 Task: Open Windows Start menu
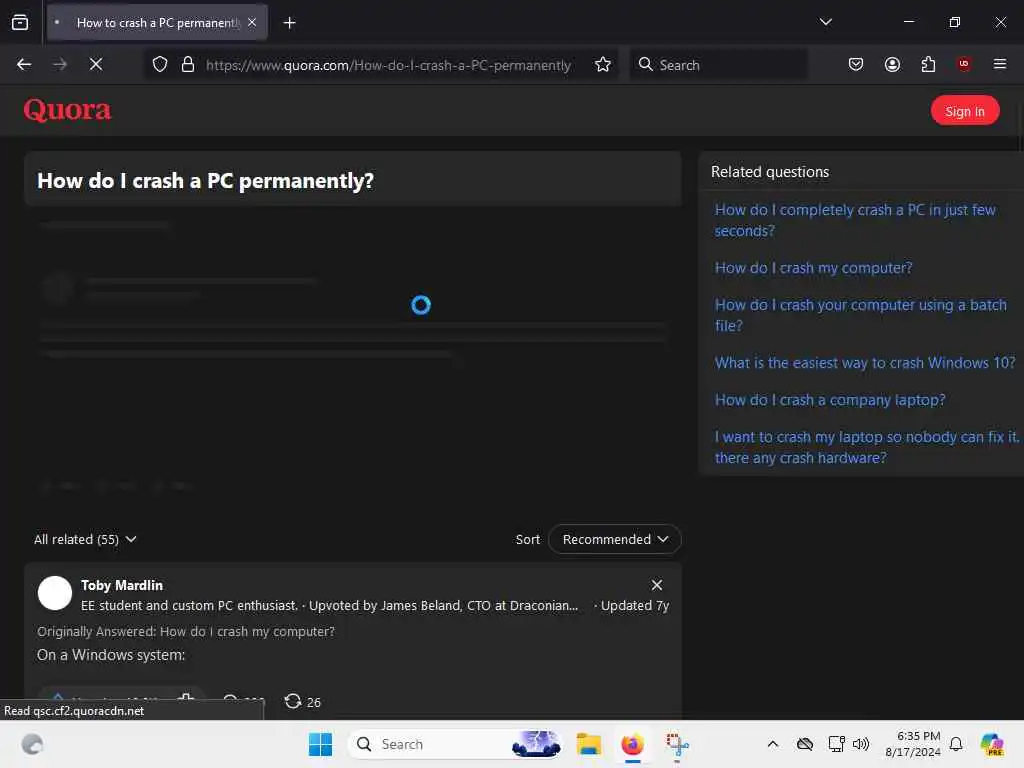(320, 744)
